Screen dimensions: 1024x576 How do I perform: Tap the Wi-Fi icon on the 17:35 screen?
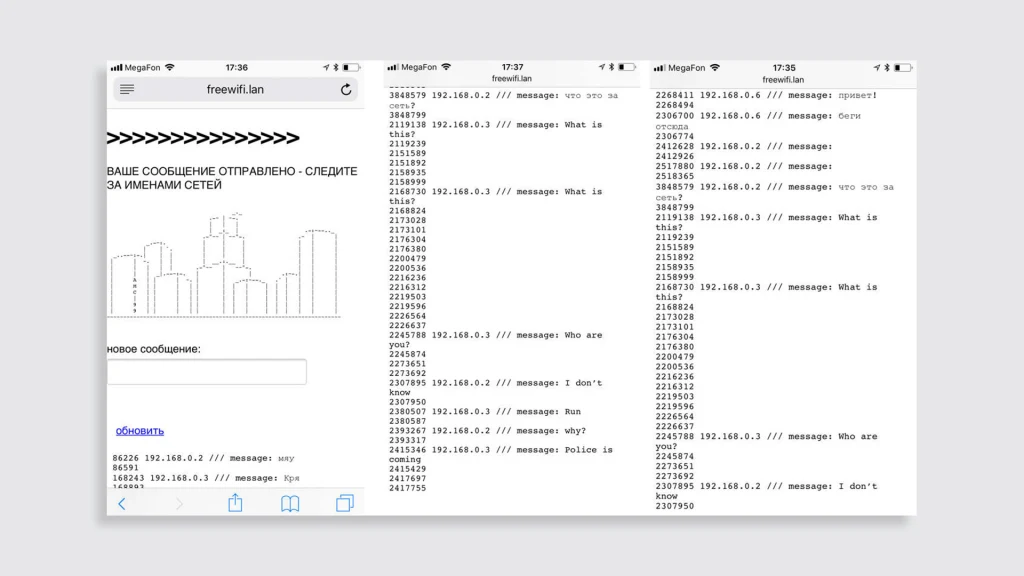click(714, 67)
